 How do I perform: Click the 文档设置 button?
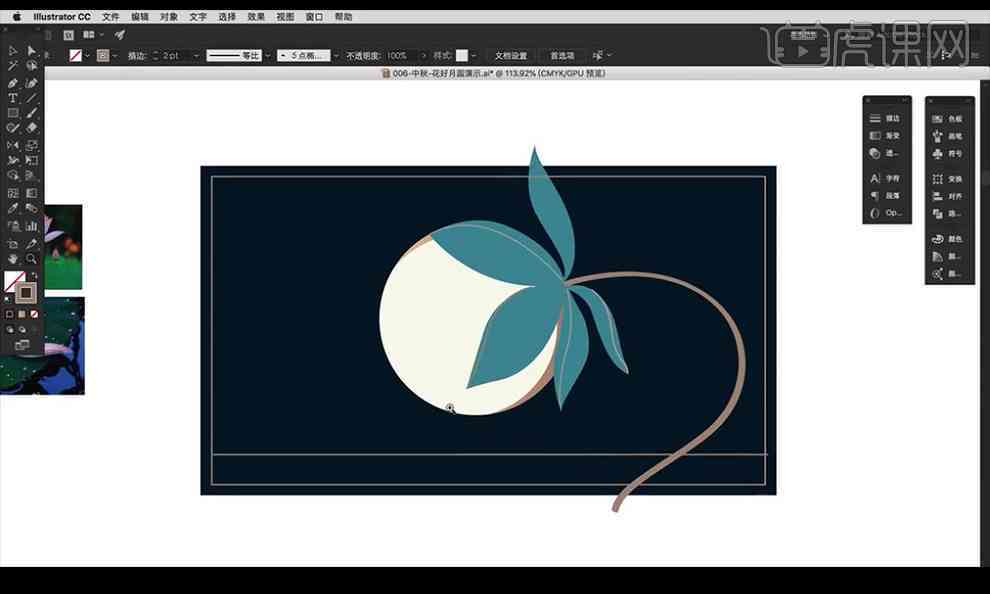(x=511, y=56)
